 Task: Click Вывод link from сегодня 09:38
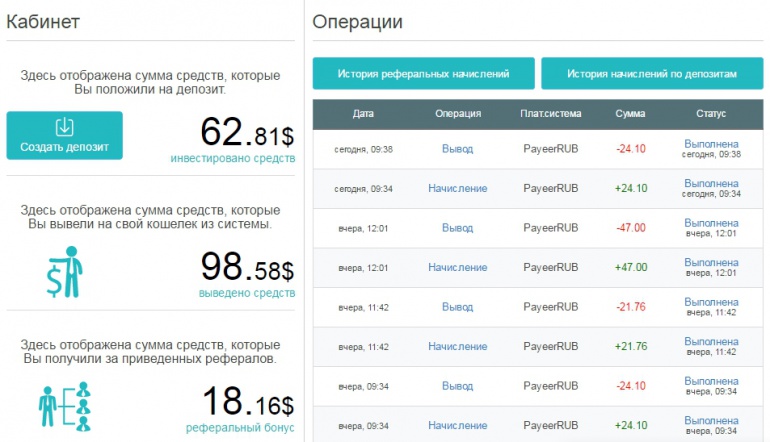(457, 149)
